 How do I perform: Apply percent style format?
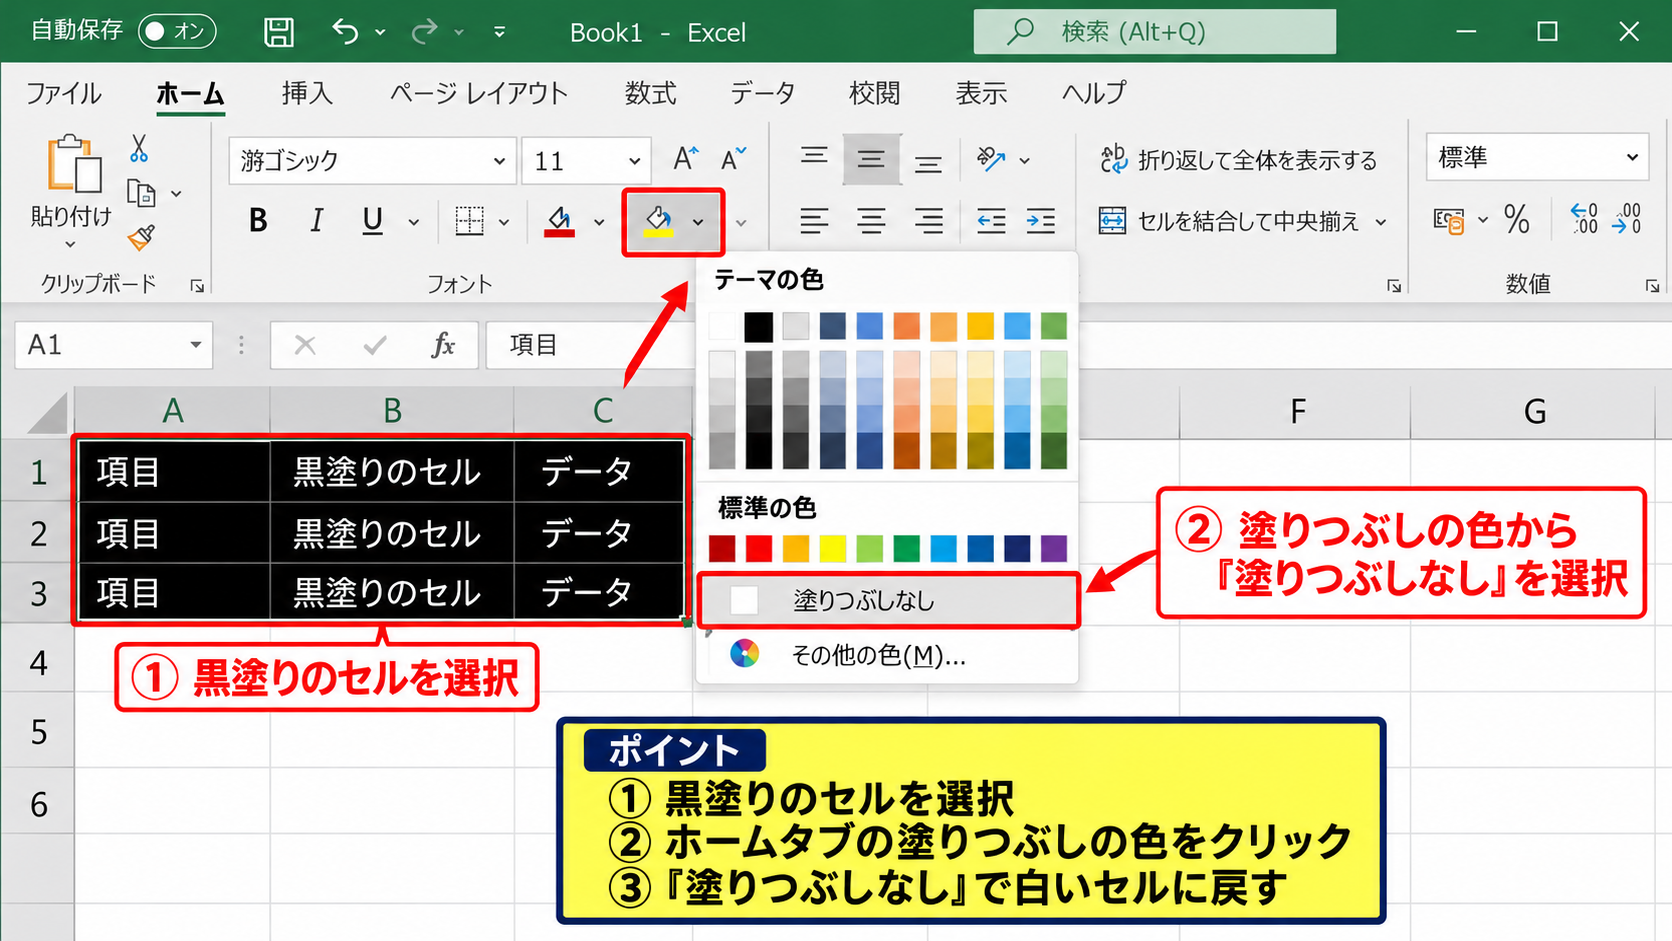click(1517, 220)
